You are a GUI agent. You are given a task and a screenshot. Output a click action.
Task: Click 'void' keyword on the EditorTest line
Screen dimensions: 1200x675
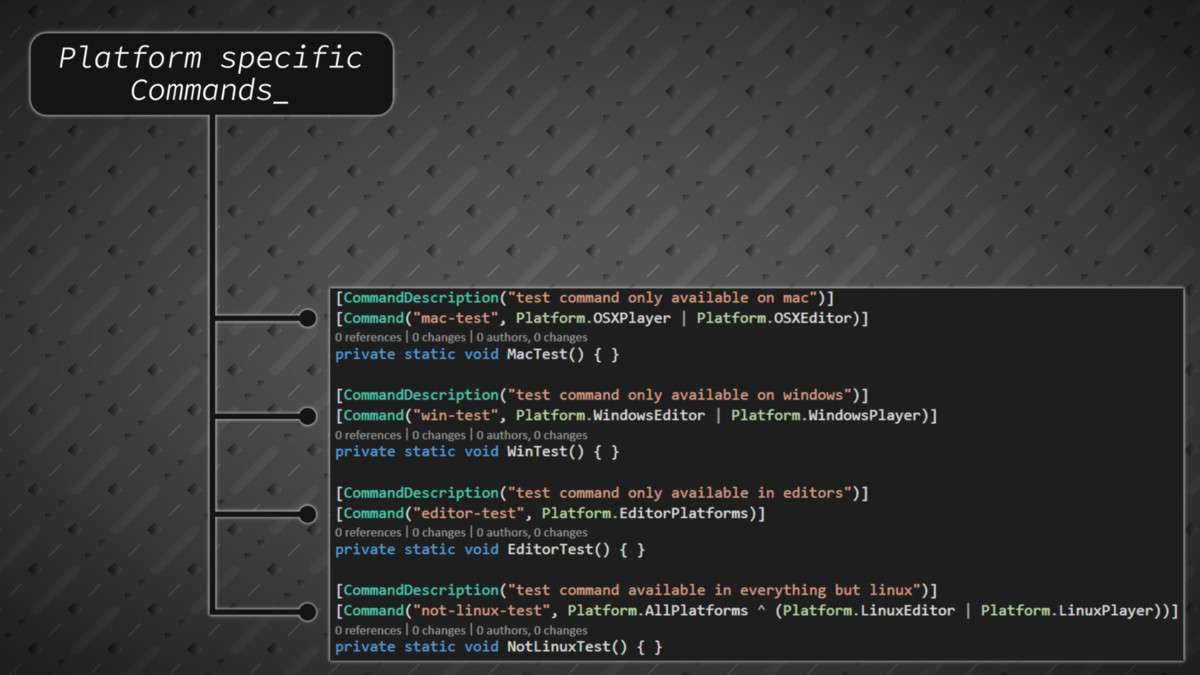coord(481,550)
